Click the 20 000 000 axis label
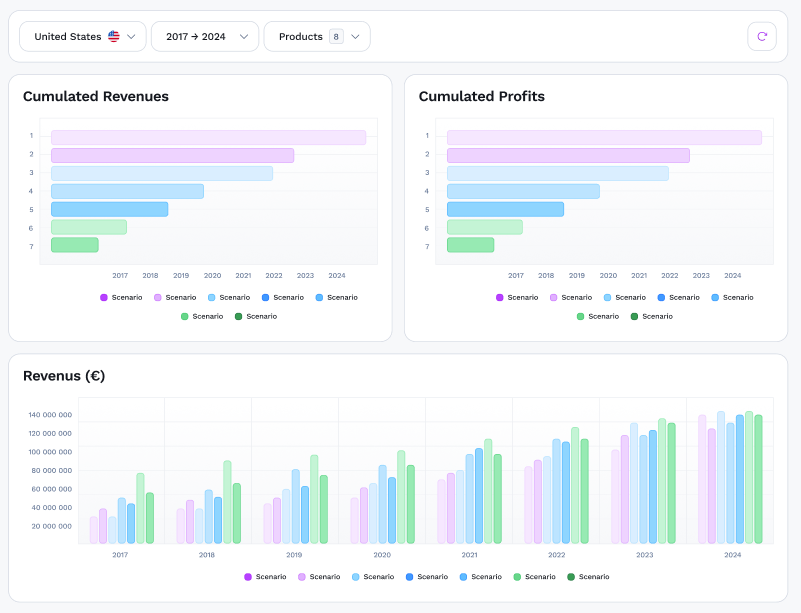The image size is (801, 613). (52, 526)
